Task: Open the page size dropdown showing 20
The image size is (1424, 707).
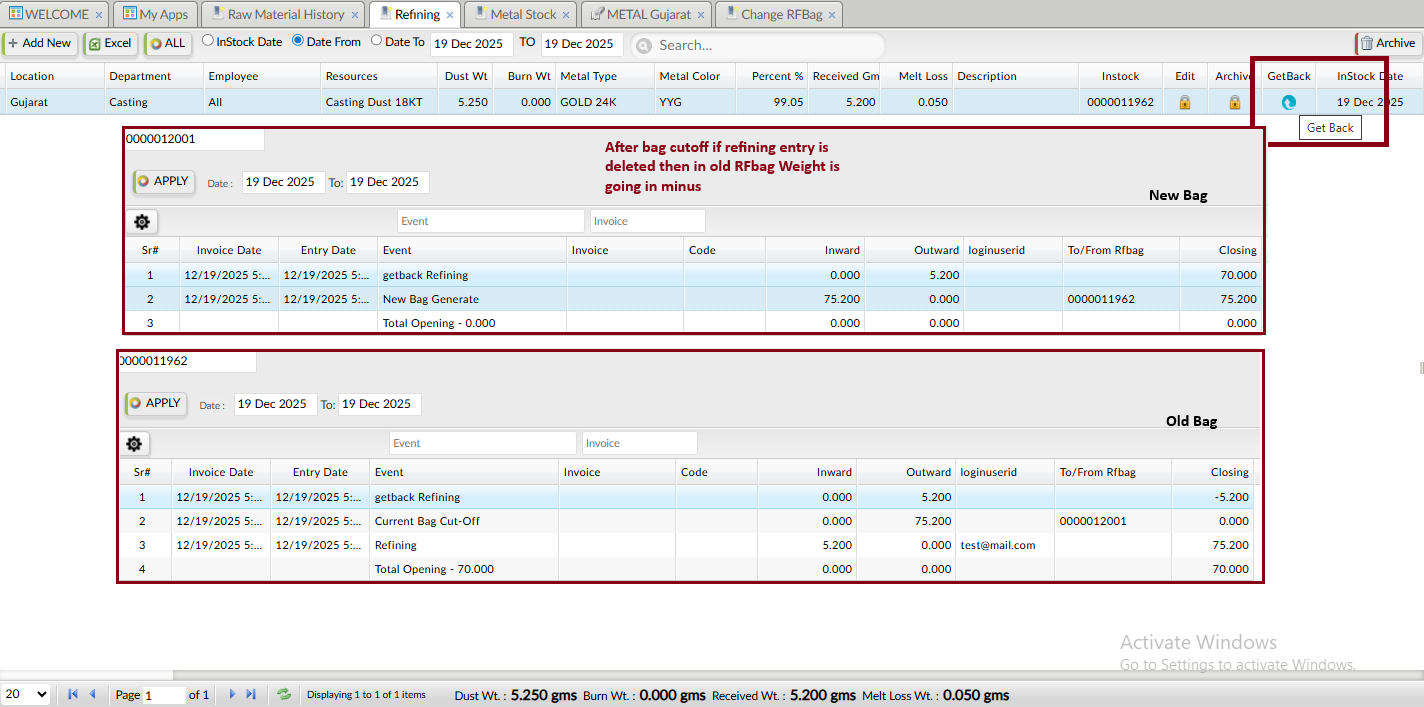Action: (x=26, y=694)
